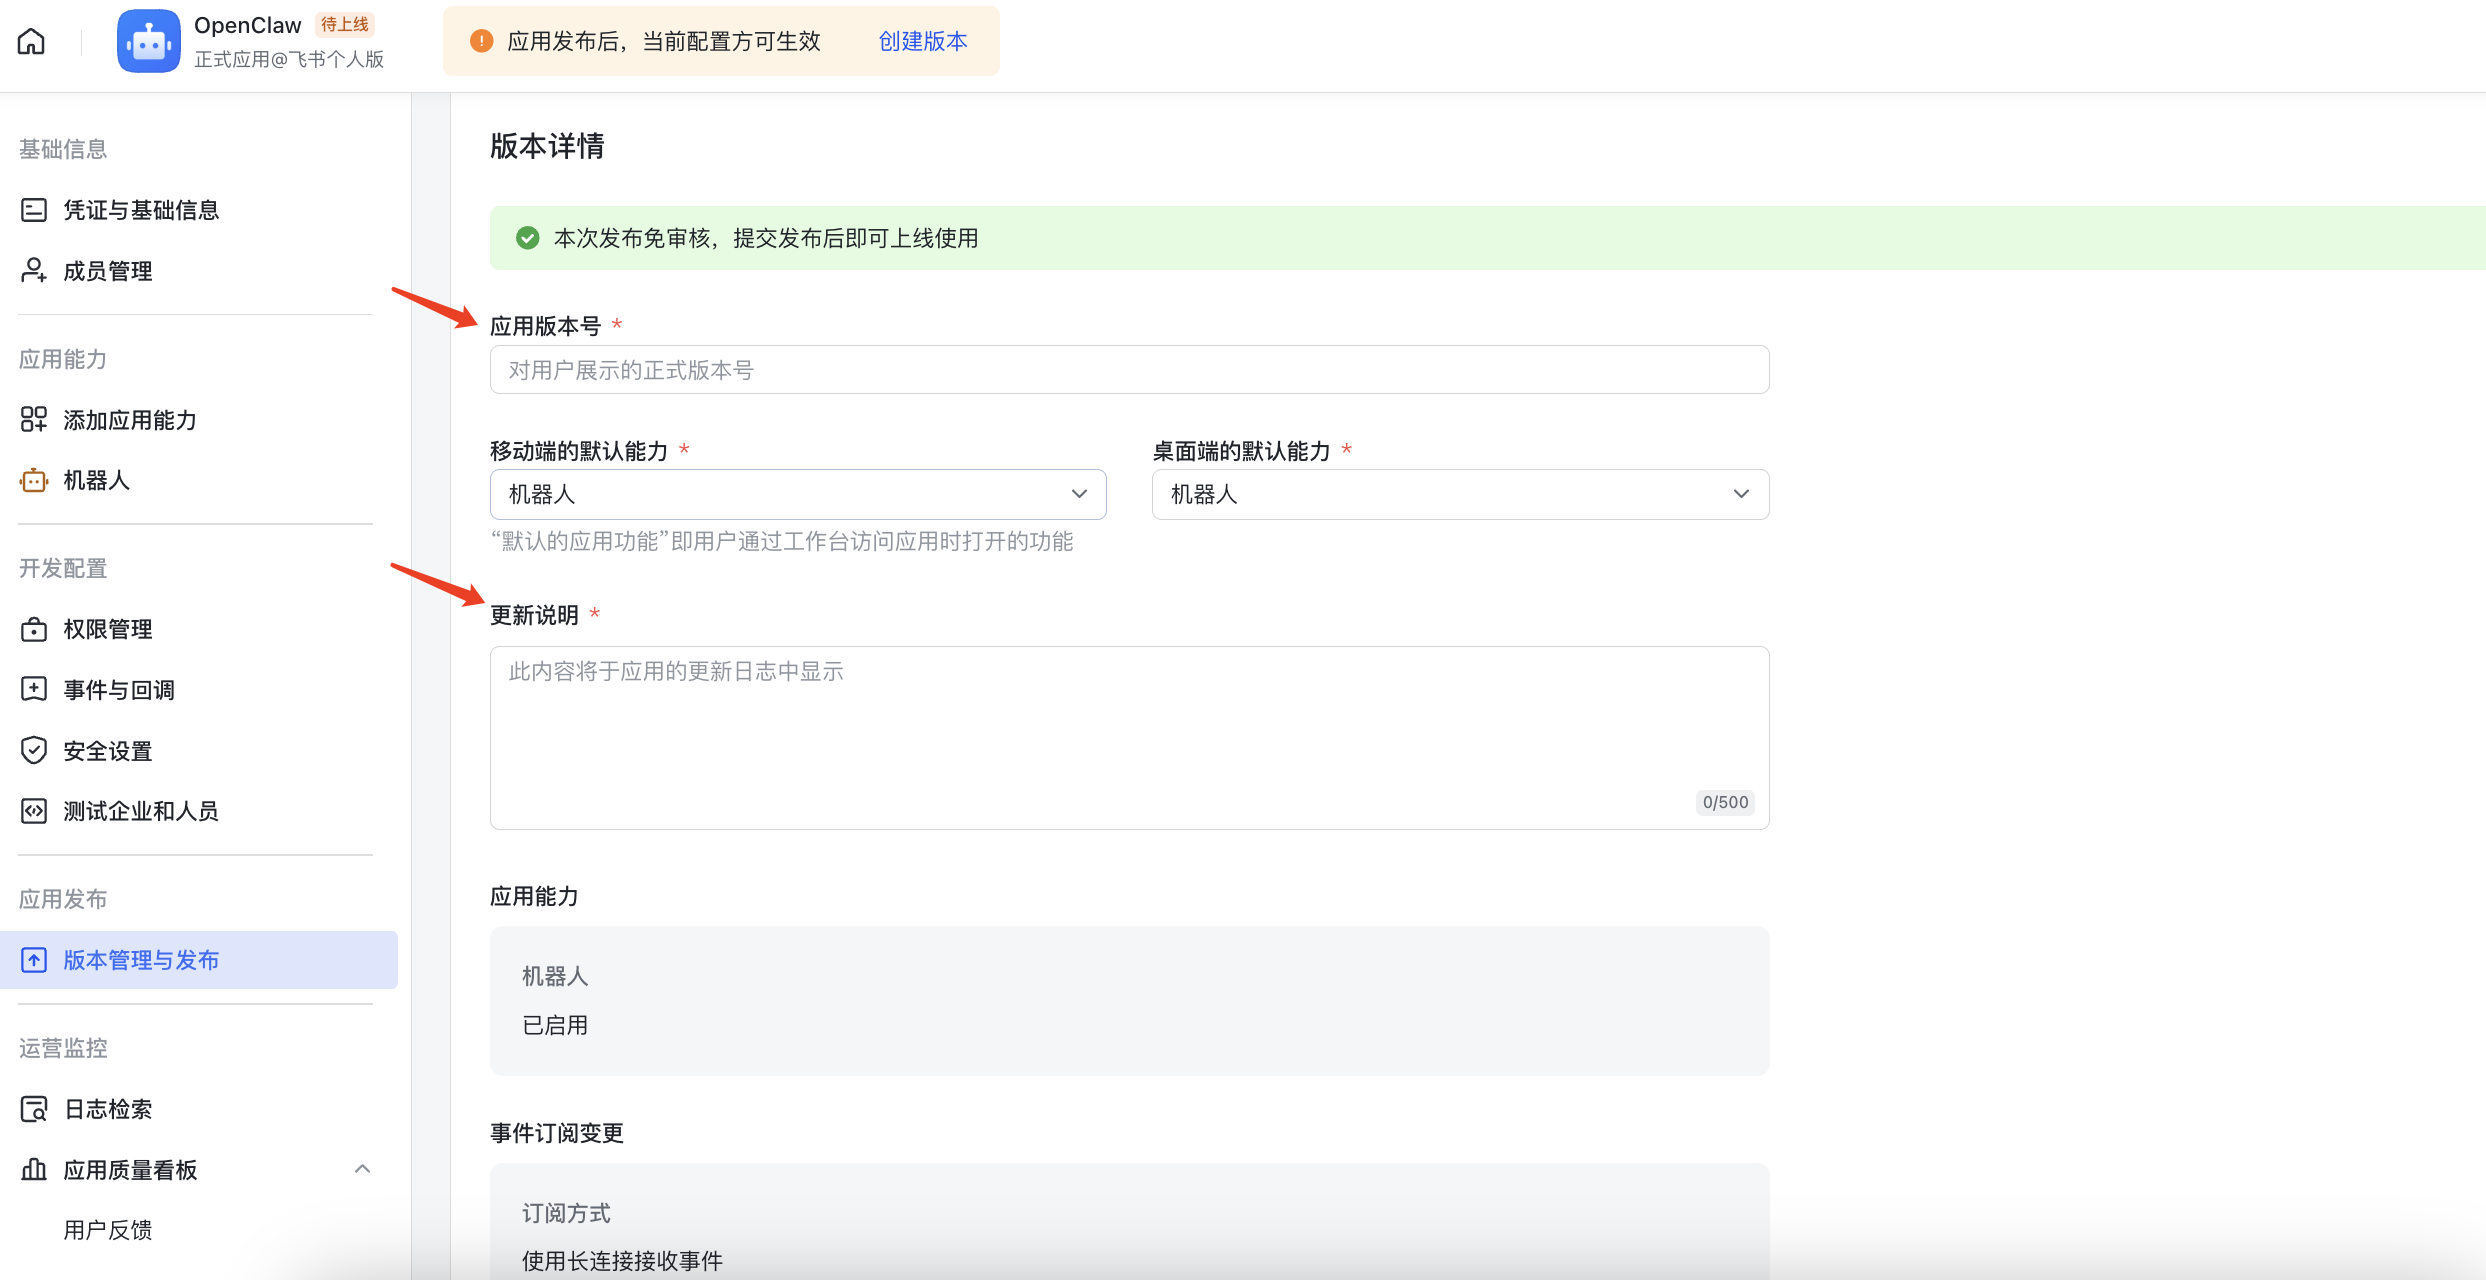Viewport: 2486px width, 1280px height.
Task: Click the 创建版本 link in the banner
Action: [x=922, y=41]
